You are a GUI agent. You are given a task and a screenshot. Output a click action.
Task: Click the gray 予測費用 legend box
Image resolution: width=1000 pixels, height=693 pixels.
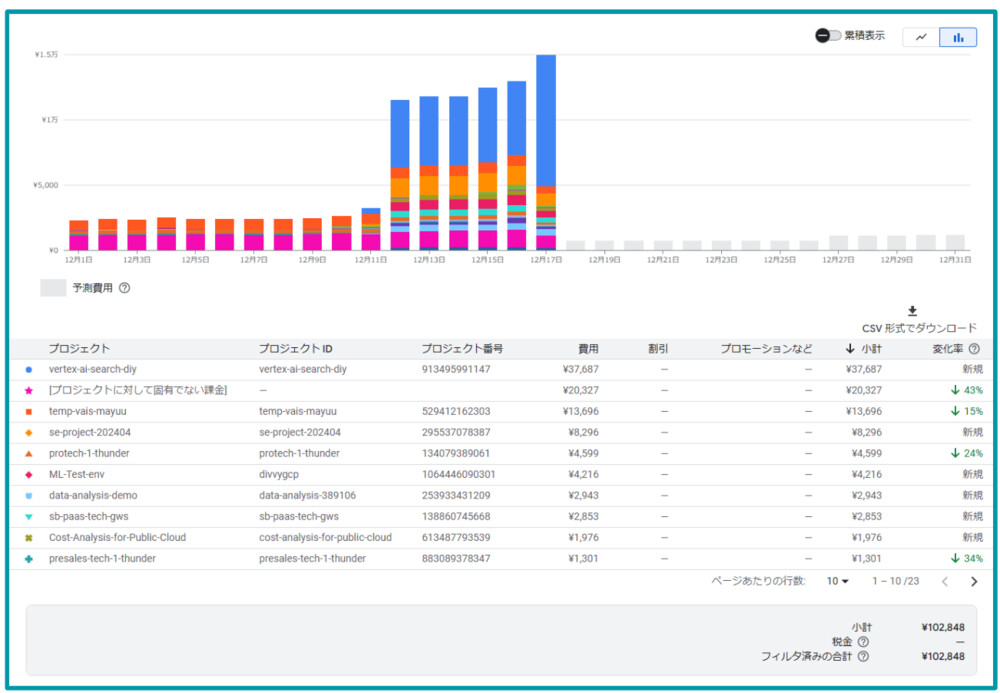[x=53, y=288]
